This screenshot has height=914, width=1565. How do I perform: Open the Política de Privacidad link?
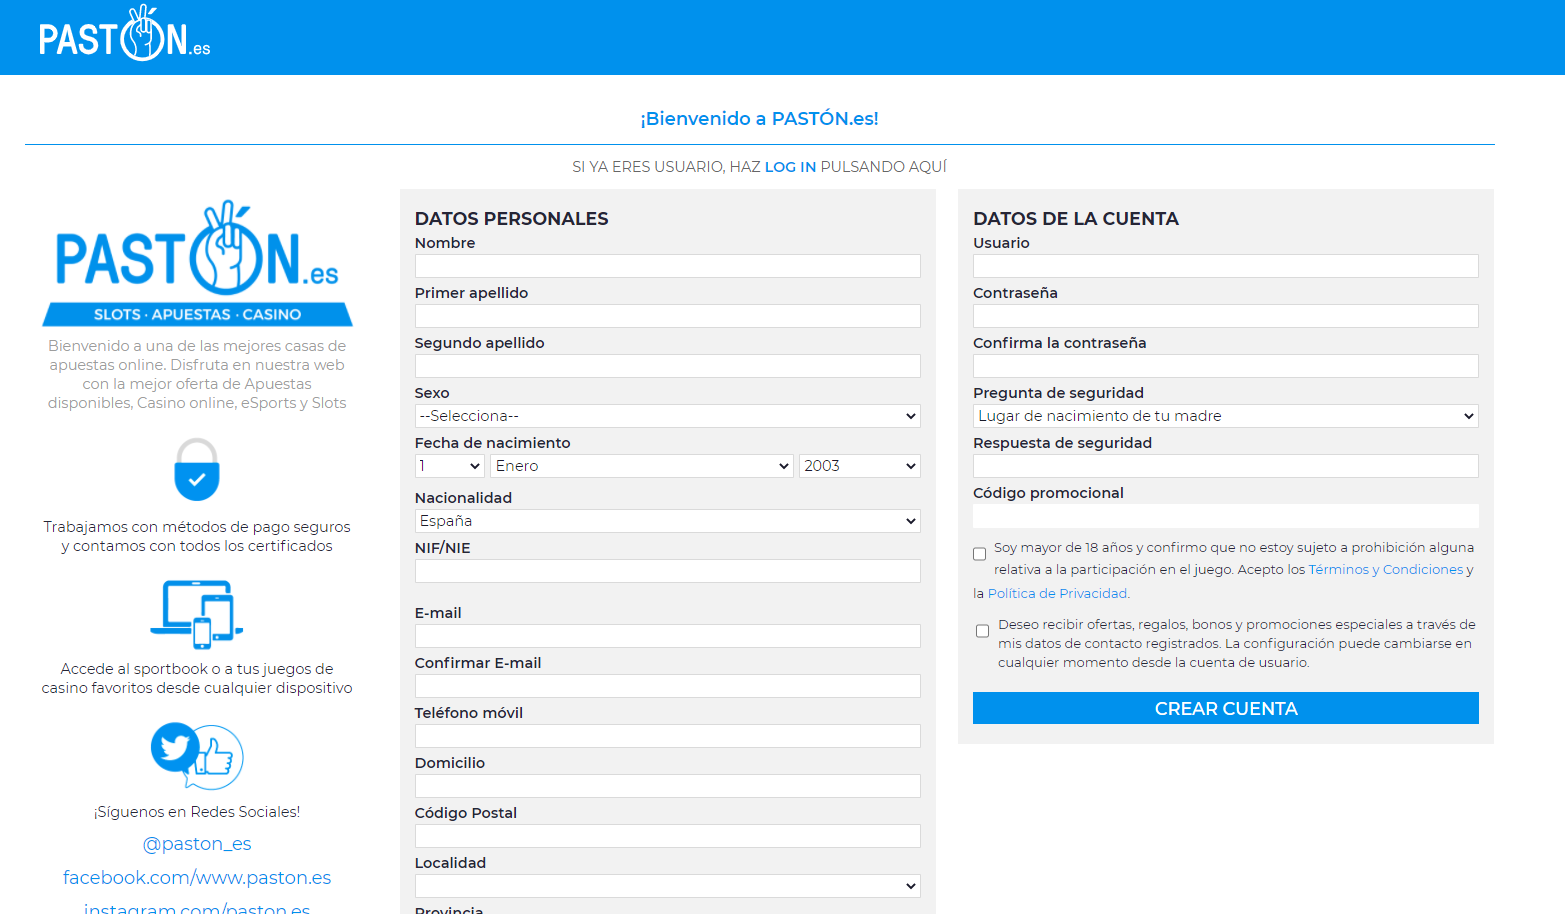(x=1058, y=594)
